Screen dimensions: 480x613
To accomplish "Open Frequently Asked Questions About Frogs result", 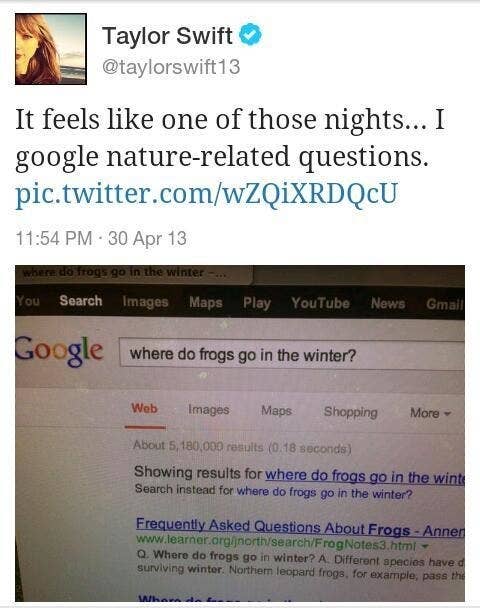I will pos(300,528).
